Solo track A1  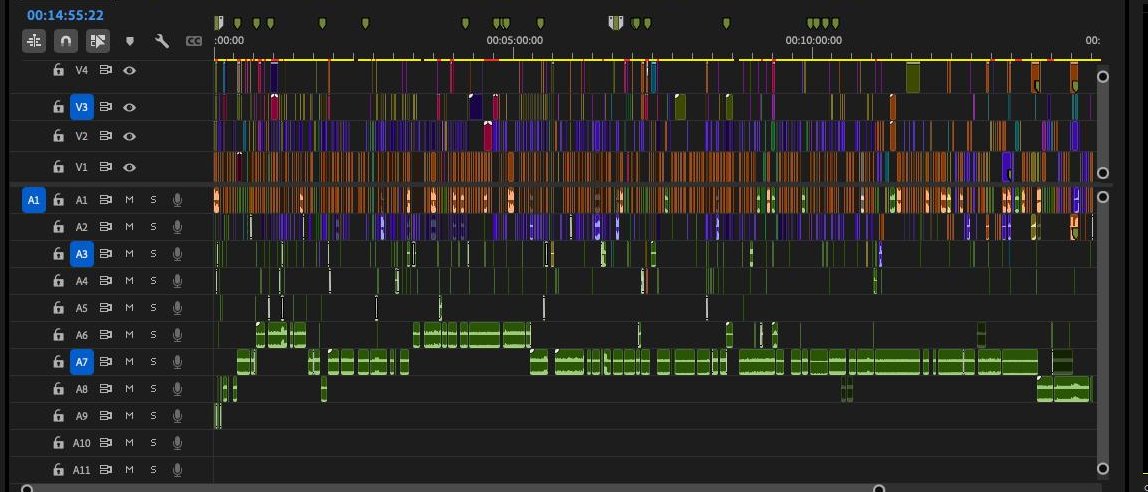153,200
